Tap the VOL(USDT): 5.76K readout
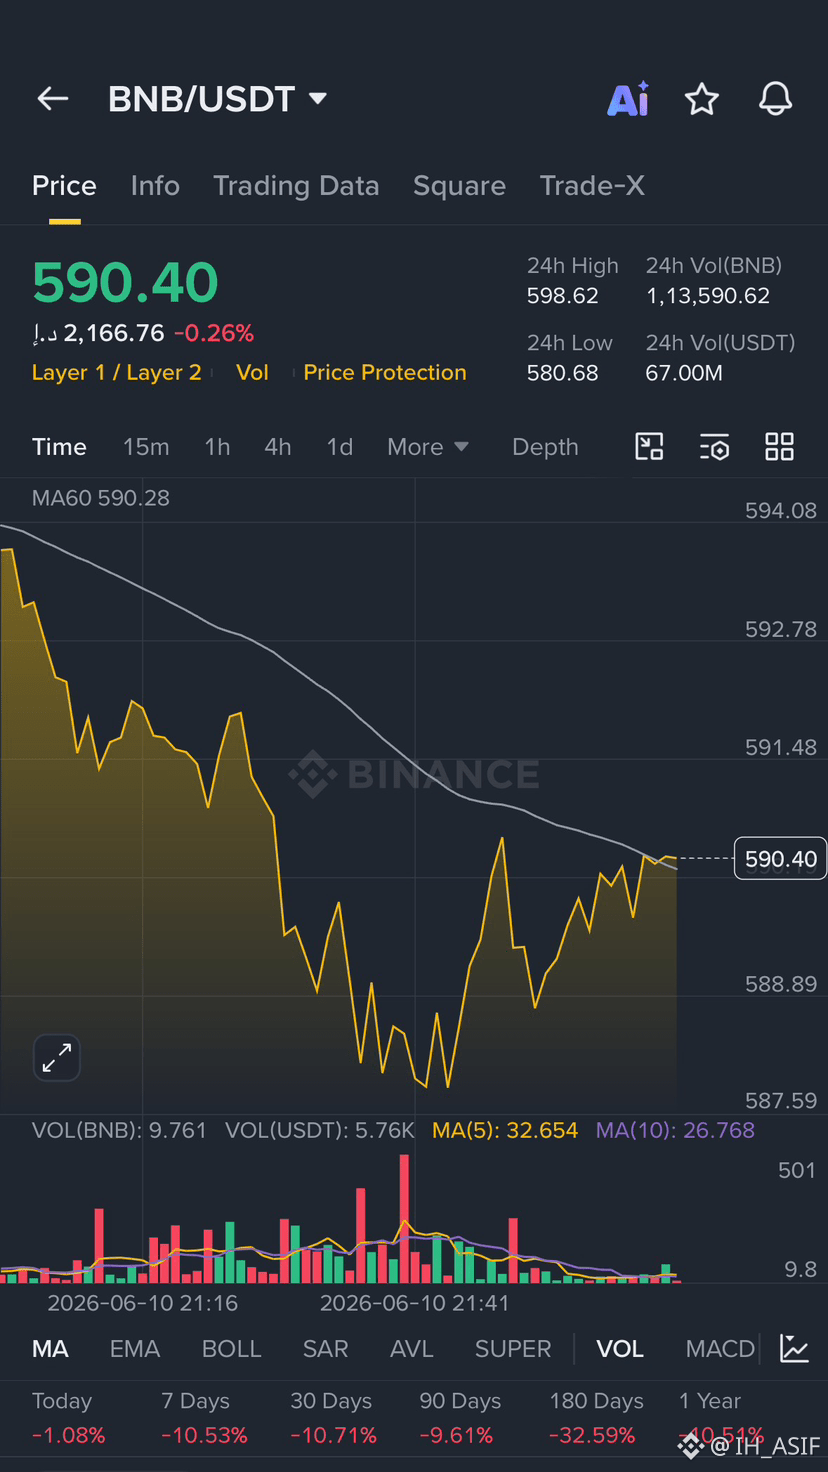 tap(320, 1131)
